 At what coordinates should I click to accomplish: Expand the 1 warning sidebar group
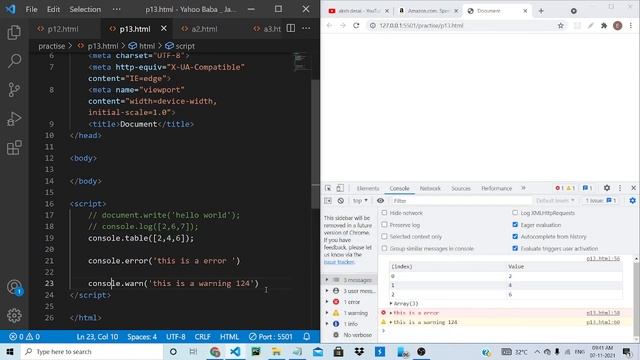coord(327,313)
